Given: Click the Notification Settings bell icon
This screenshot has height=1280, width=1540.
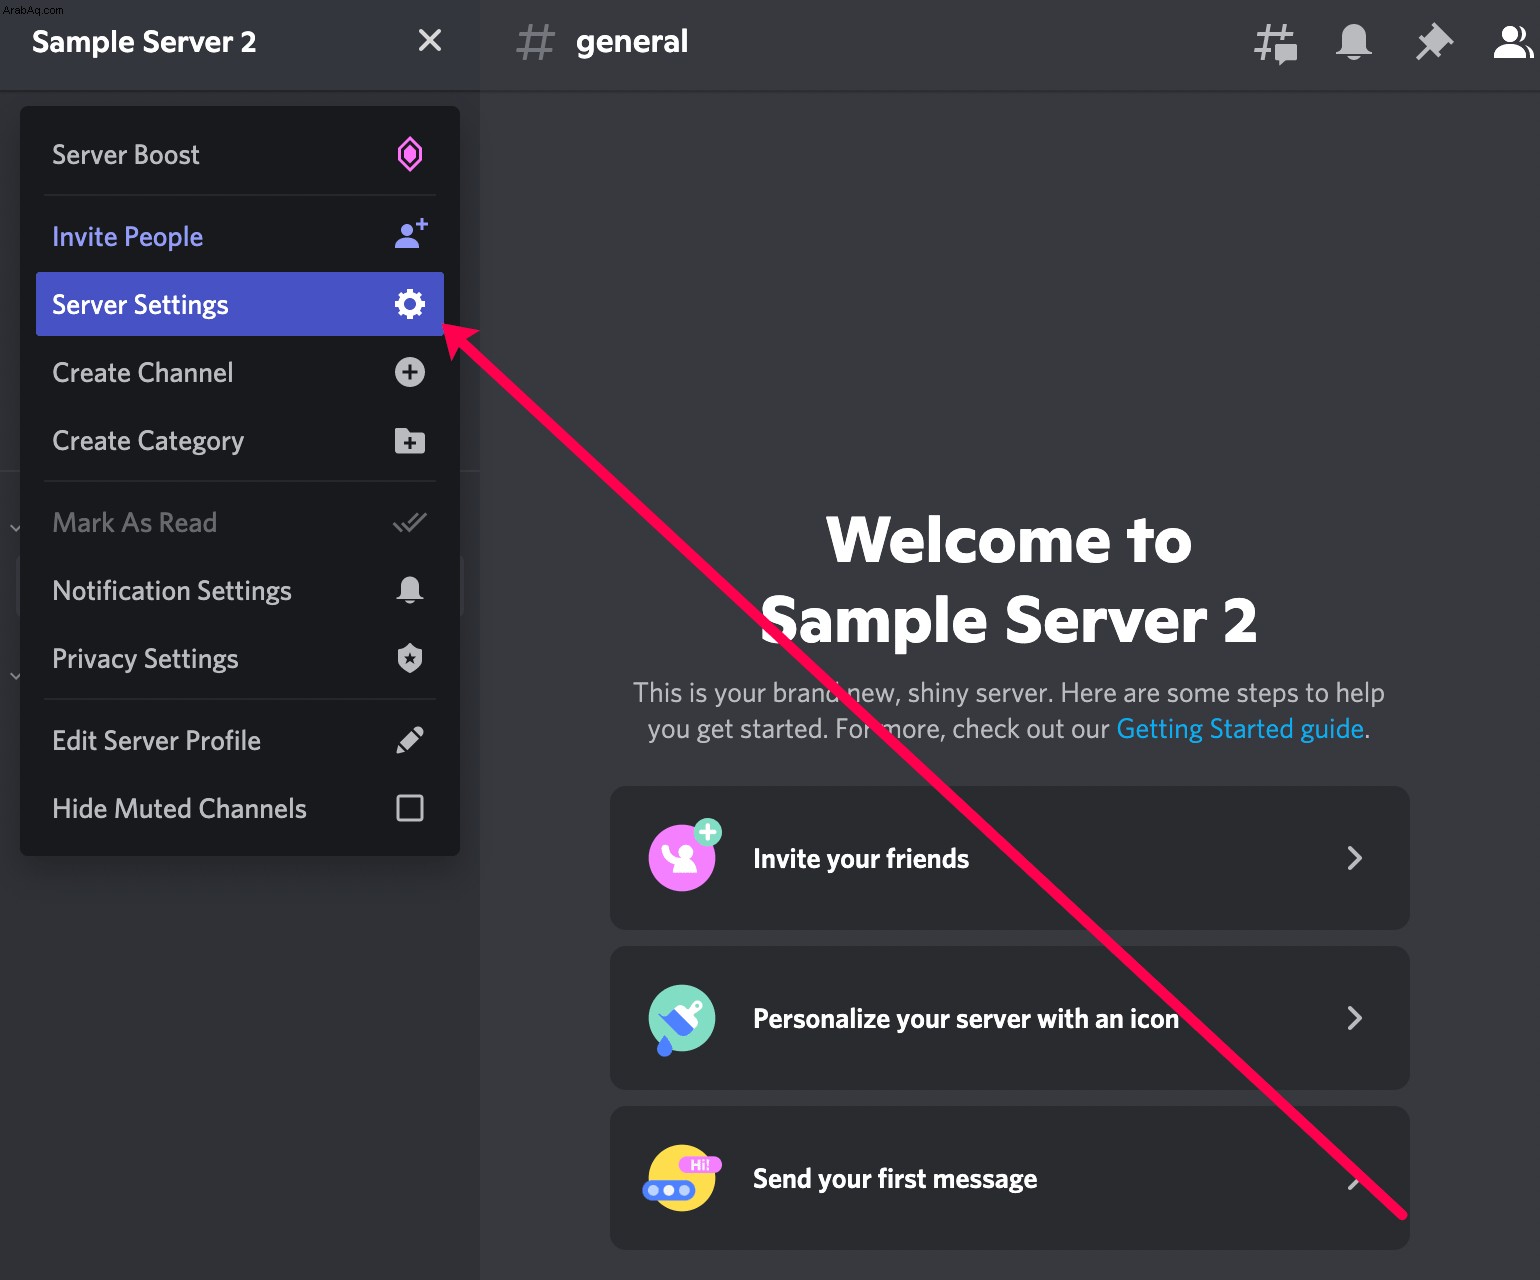Looking at the screenshot, I should [410, 590].
